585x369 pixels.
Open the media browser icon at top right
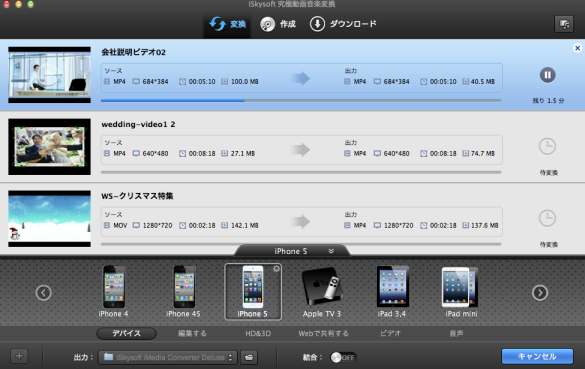point(564,24)
